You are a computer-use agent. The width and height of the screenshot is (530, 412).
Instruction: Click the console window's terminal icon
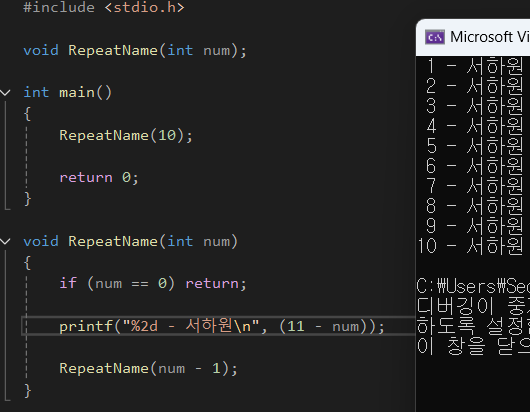point(435,37)
